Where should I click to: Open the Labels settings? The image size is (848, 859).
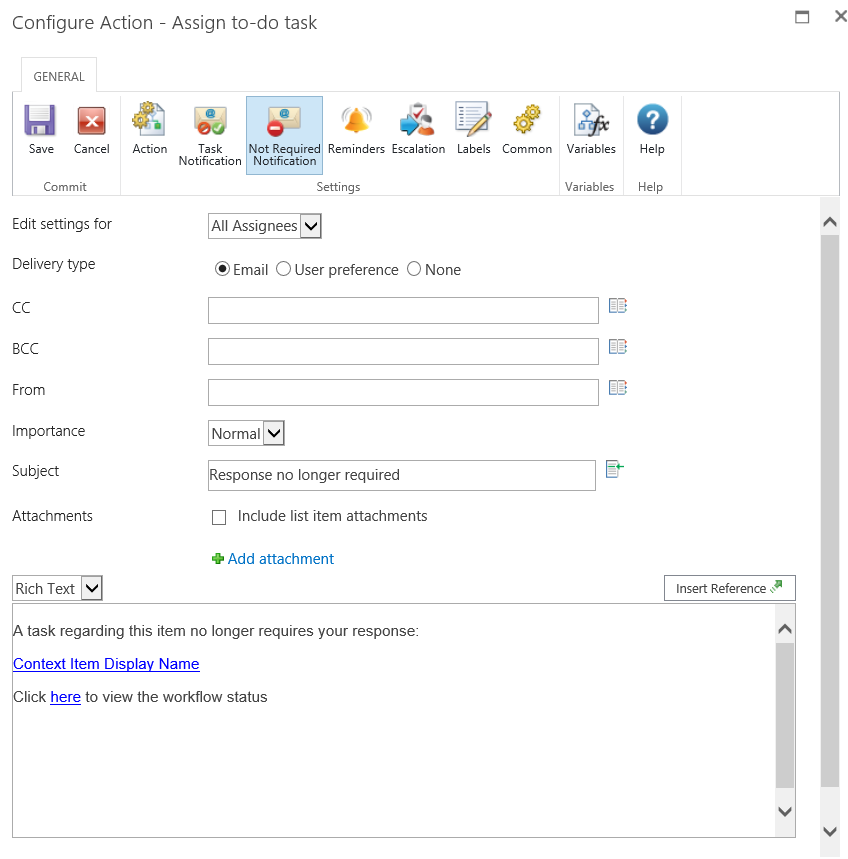tap(473, 130)
